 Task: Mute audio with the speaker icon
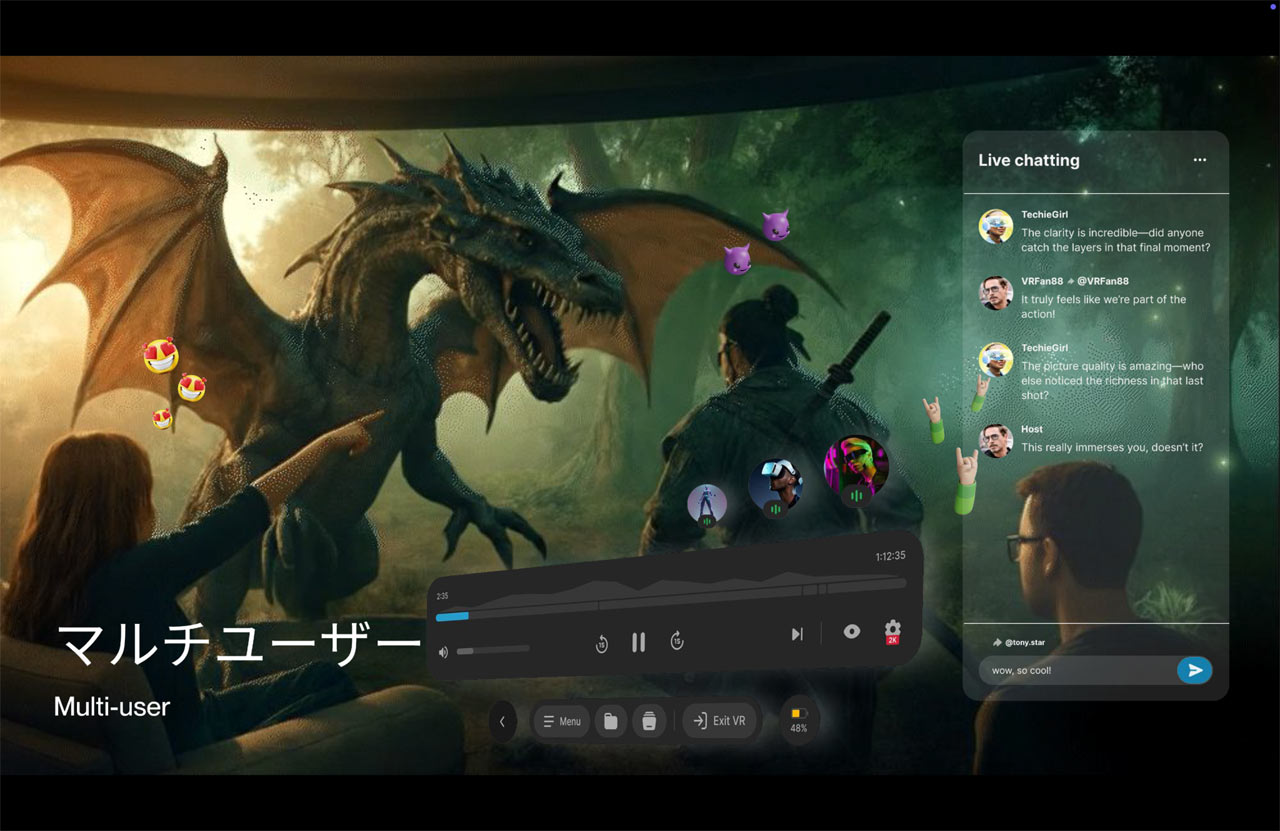pos(443,652)
